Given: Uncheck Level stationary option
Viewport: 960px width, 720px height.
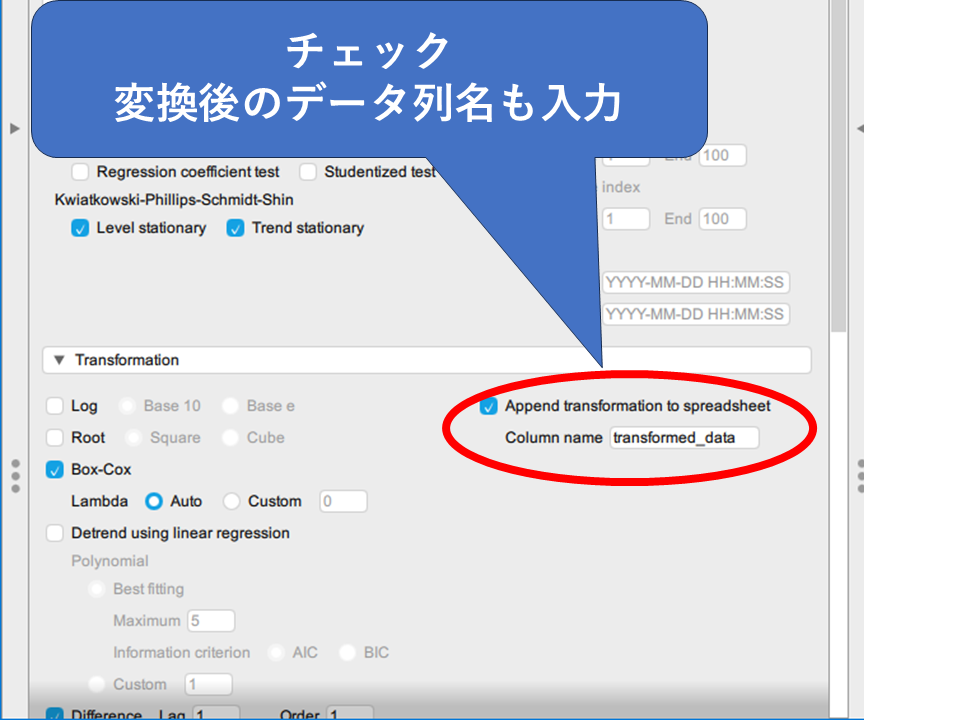Looking at the screenshot, I should 80,228.
